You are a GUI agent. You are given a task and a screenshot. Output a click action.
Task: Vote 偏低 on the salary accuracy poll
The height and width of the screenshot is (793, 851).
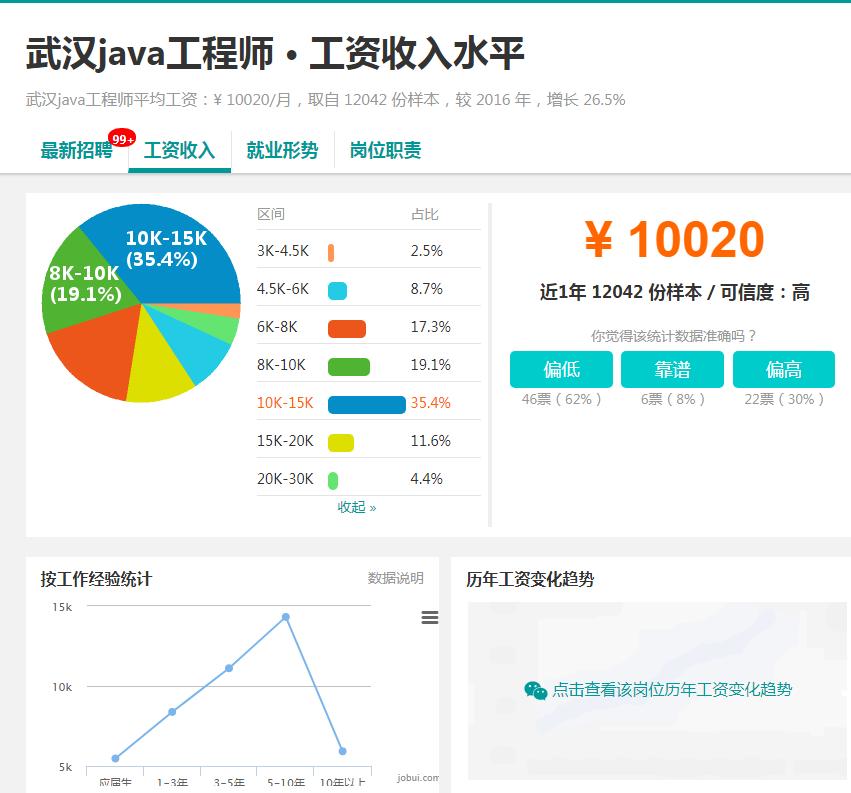tap(561, 369)
